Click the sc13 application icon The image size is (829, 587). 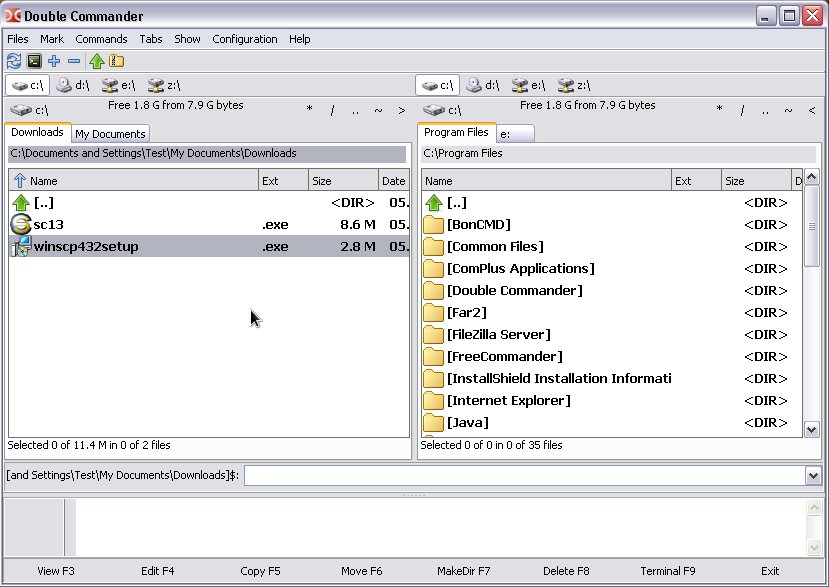[x=21, y=224]
